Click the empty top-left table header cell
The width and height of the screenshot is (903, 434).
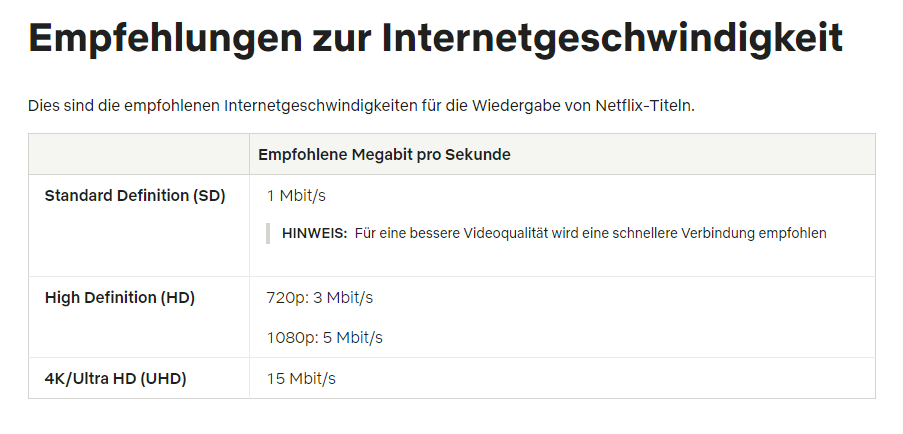click(139, 154)
